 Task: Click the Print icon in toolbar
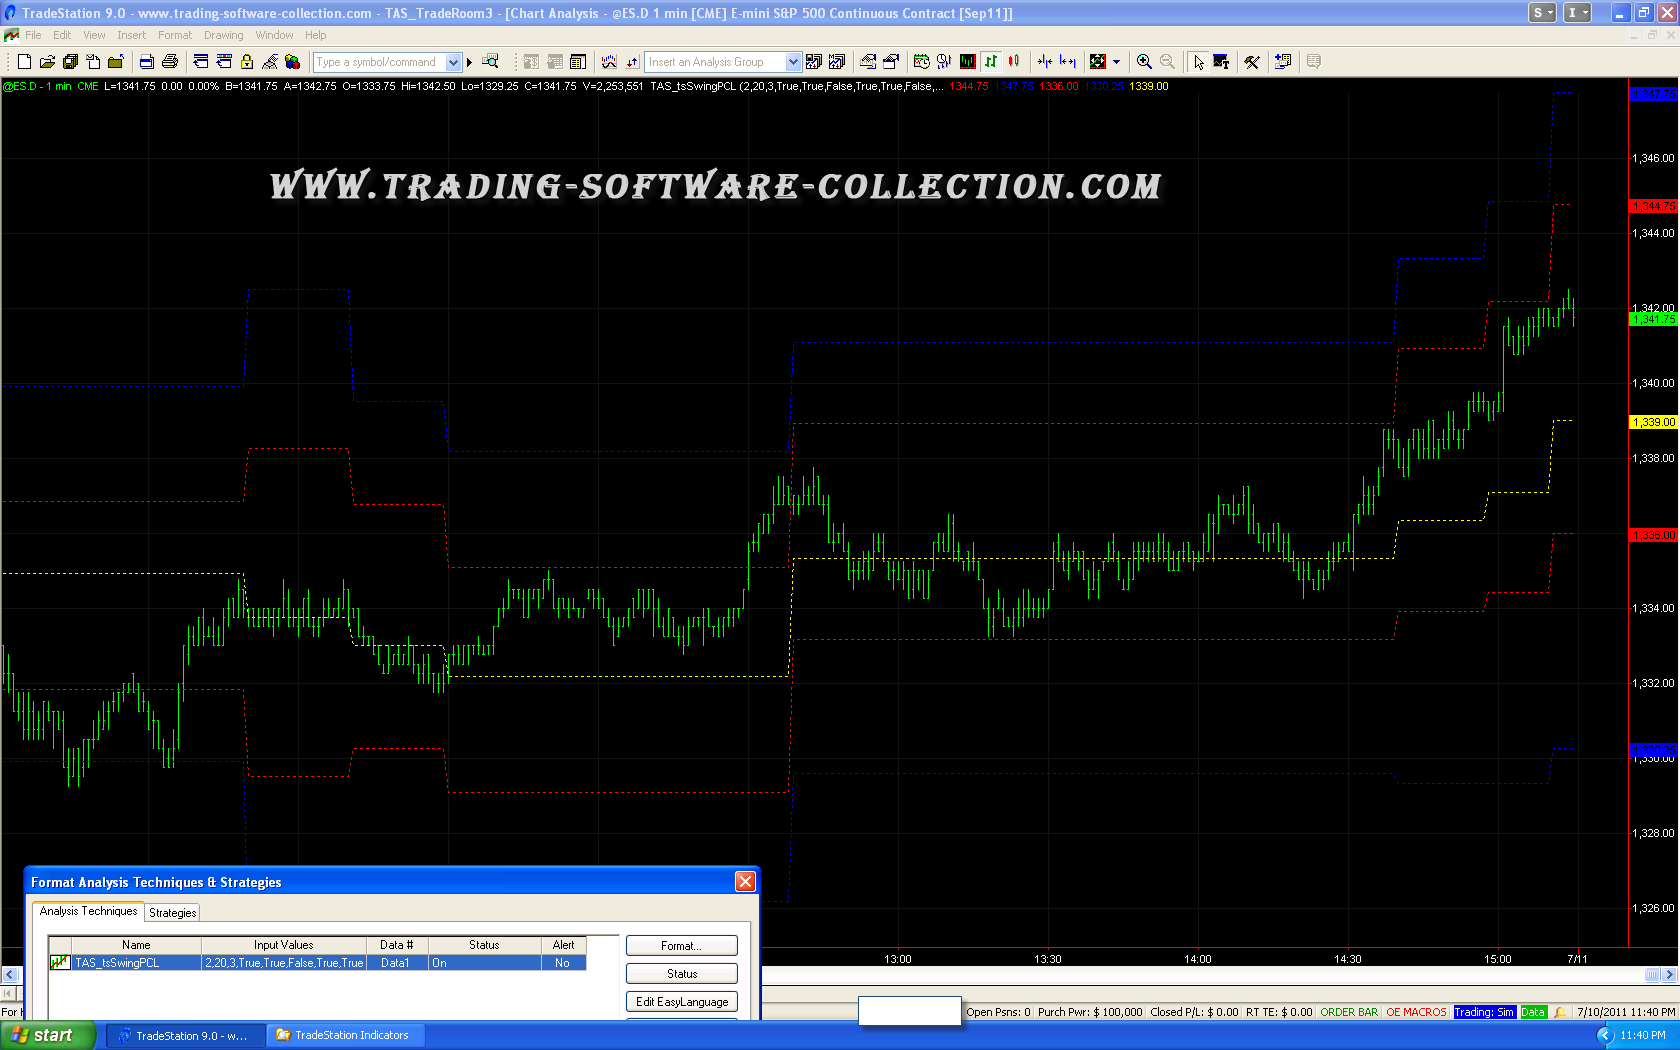(x=169, y=62)
